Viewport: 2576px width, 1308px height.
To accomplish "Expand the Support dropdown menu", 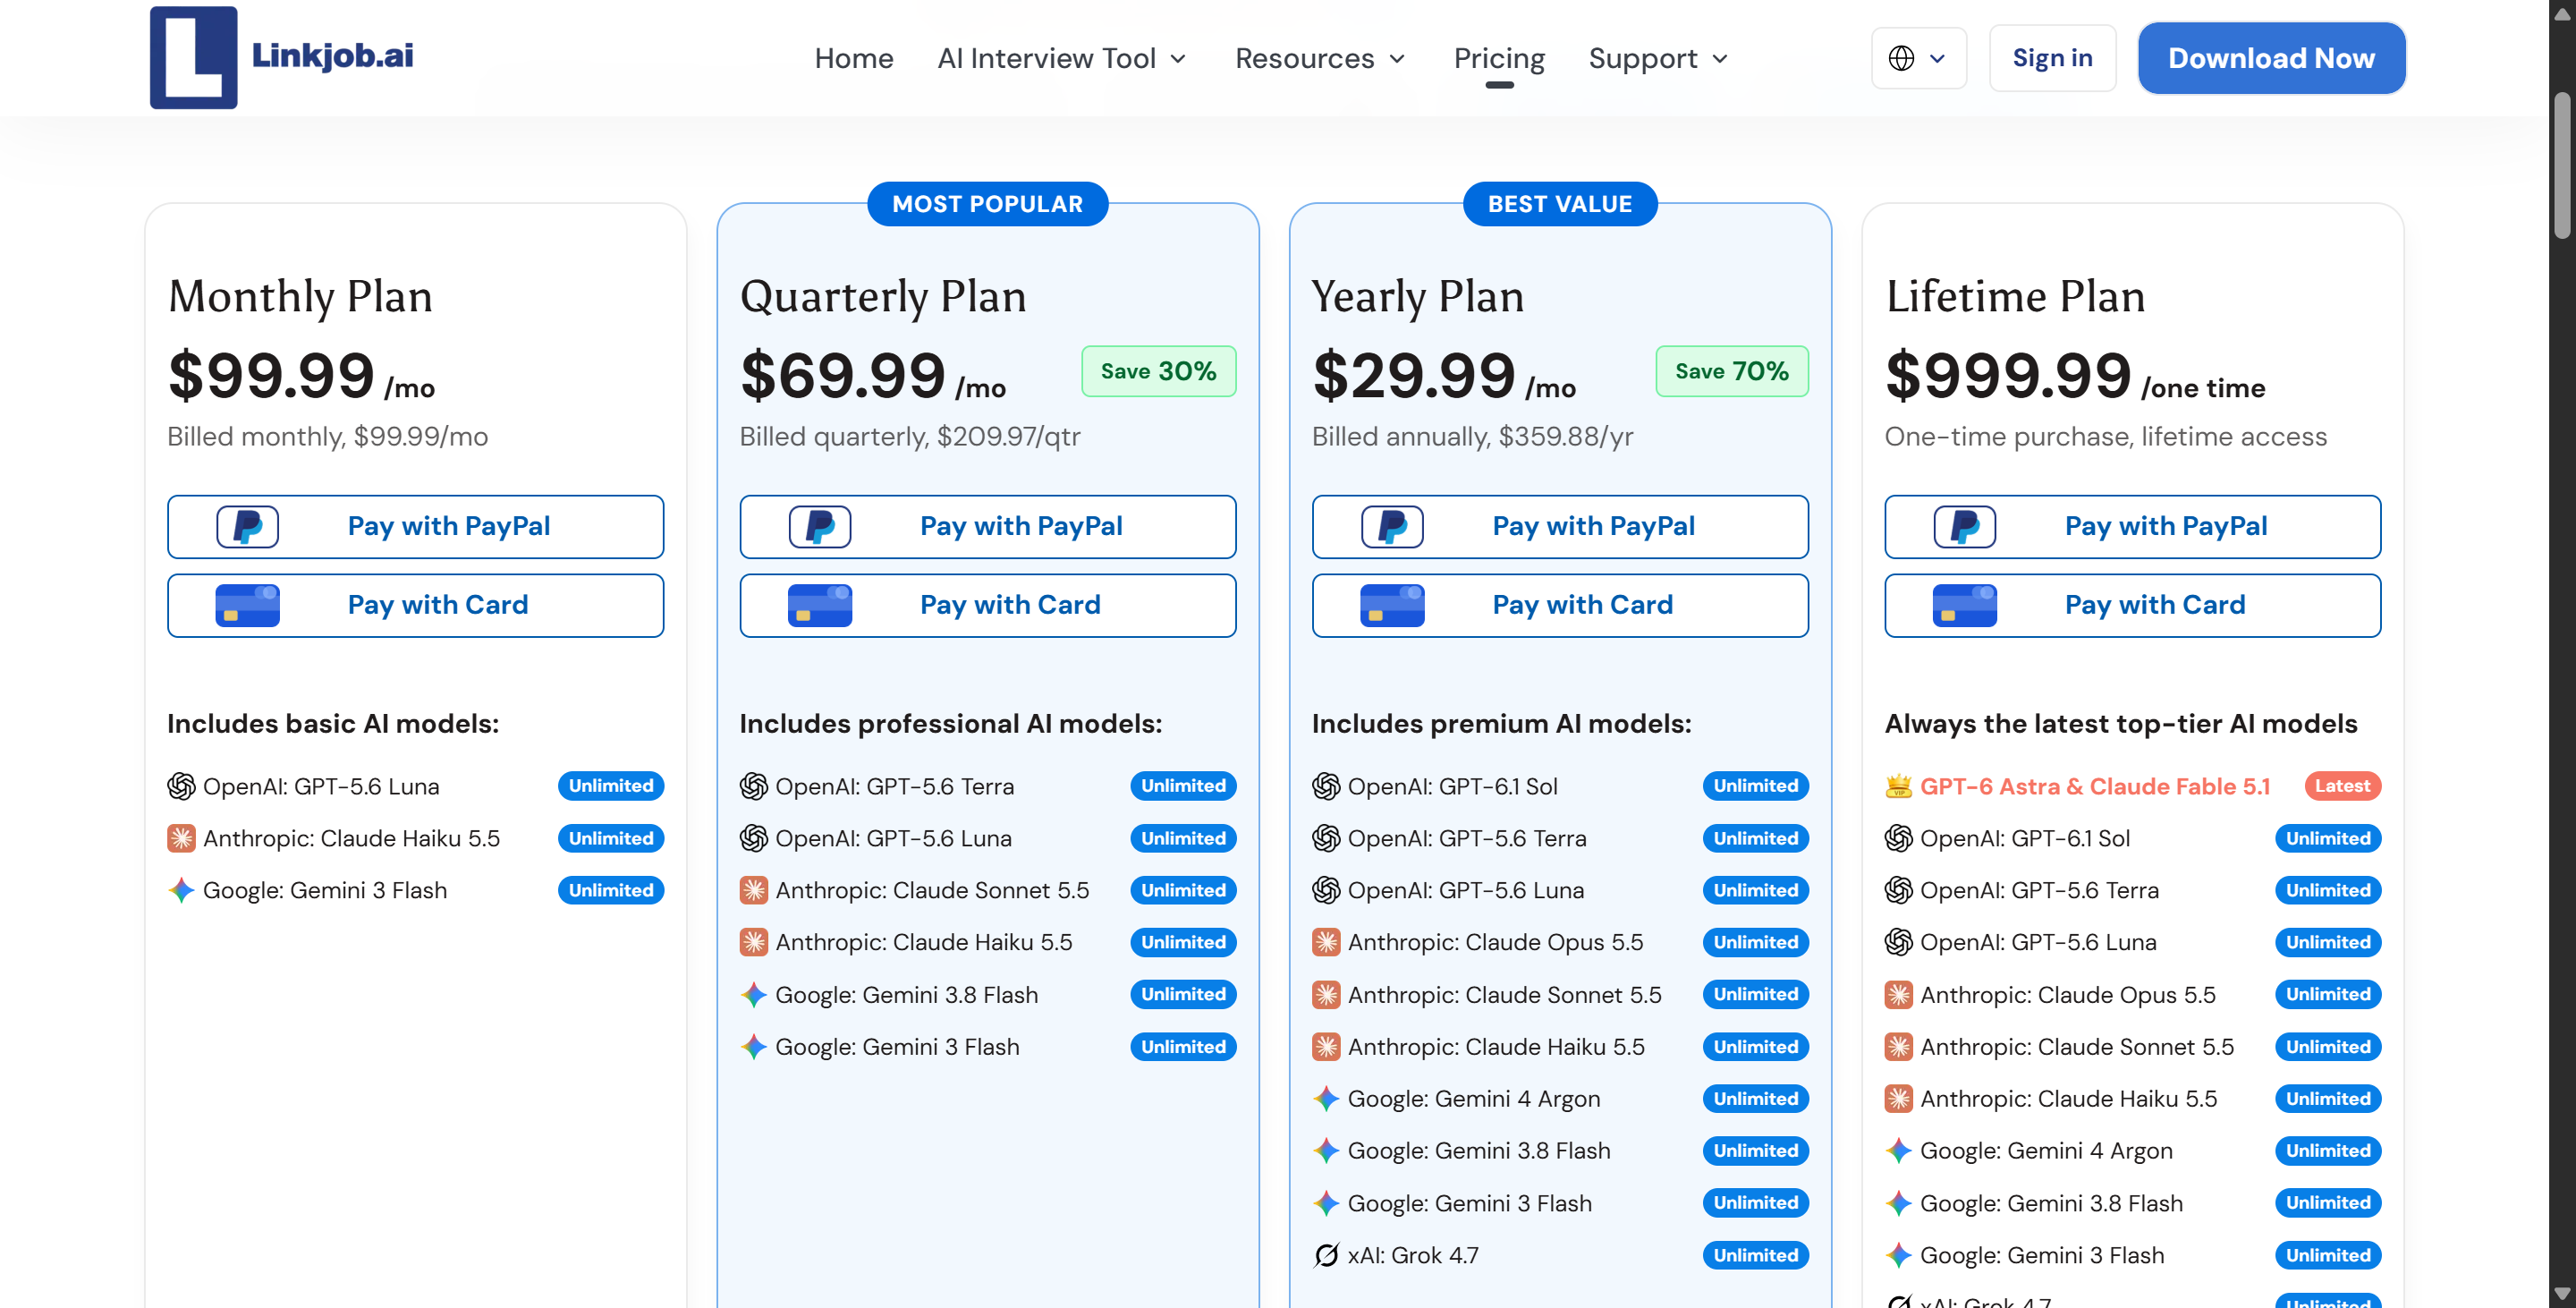I will [1658, 58].
